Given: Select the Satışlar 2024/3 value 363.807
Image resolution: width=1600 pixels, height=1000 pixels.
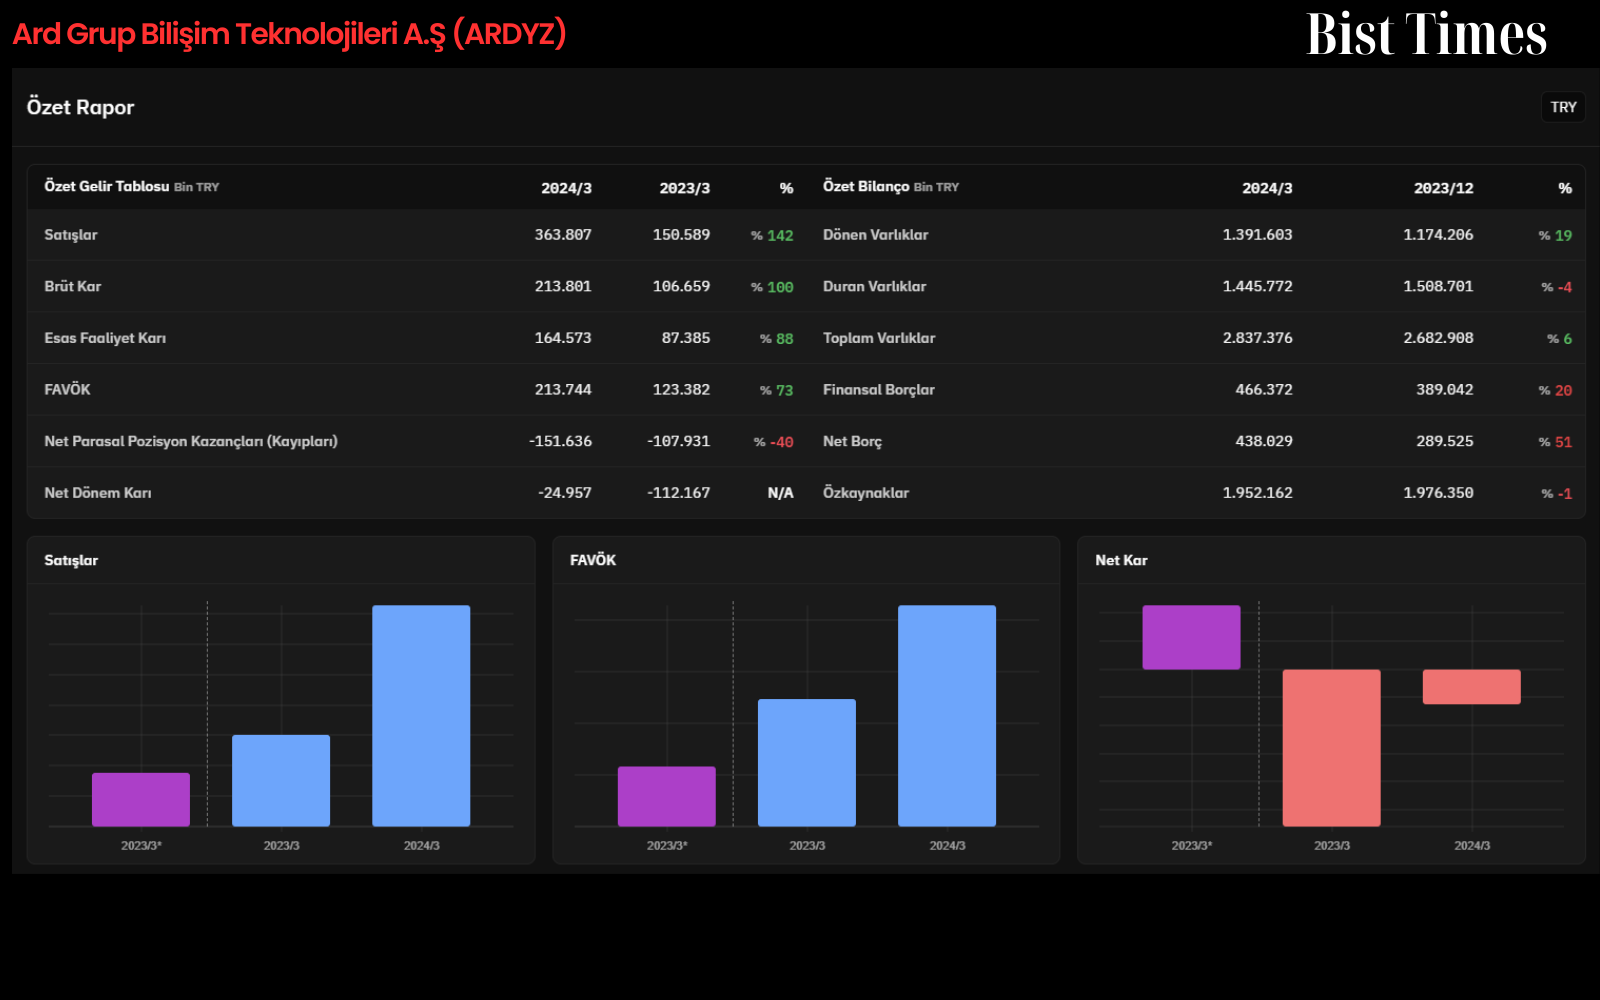Looking at the screenshot, I should (563, 235).
